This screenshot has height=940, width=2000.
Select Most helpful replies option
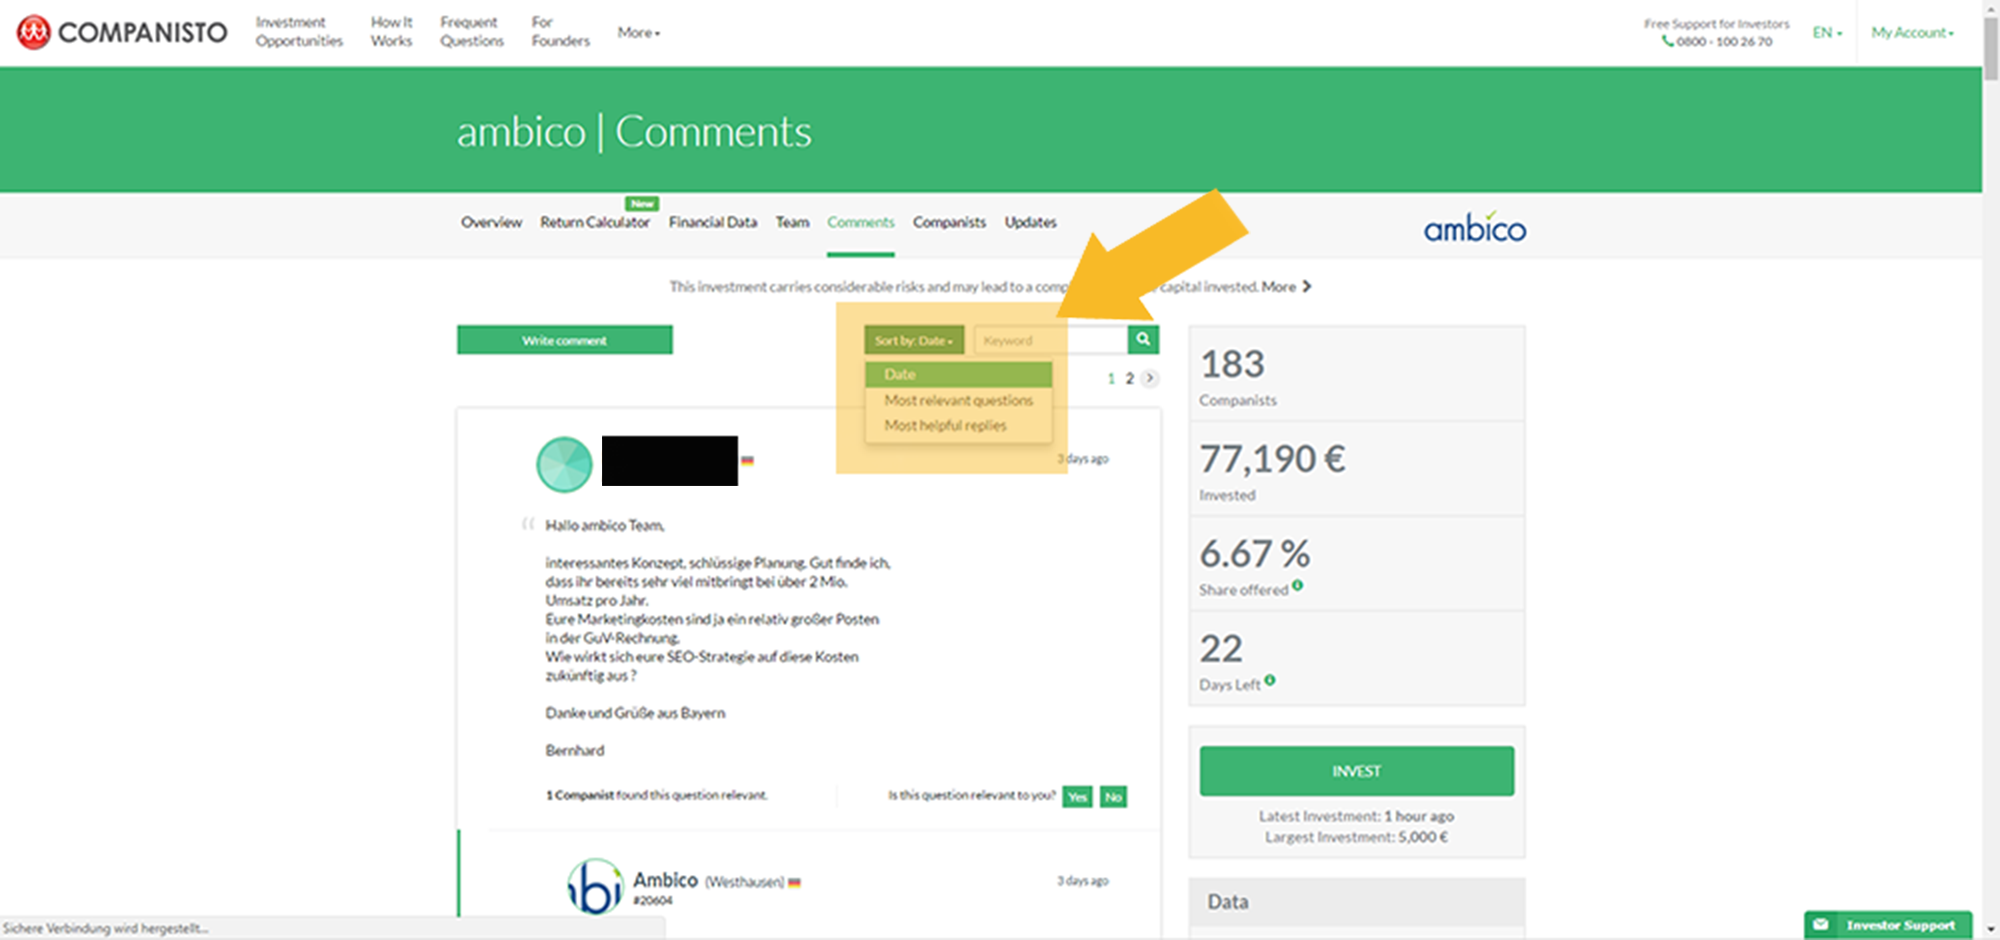point(945,425)
